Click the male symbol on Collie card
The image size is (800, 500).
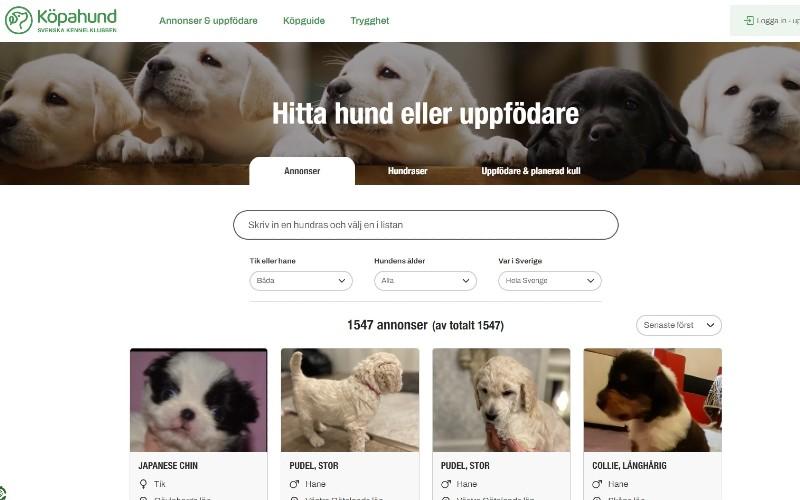click(x=597, y=484)
